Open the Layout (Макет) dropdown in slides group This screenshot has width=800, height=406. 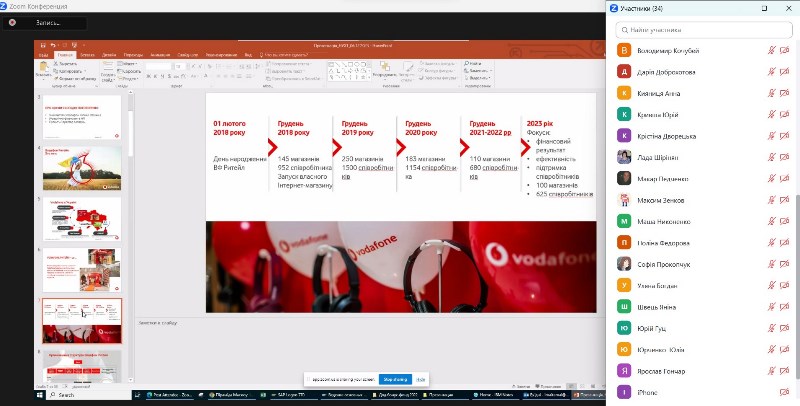pyautogui.click(x=128, y=64)
